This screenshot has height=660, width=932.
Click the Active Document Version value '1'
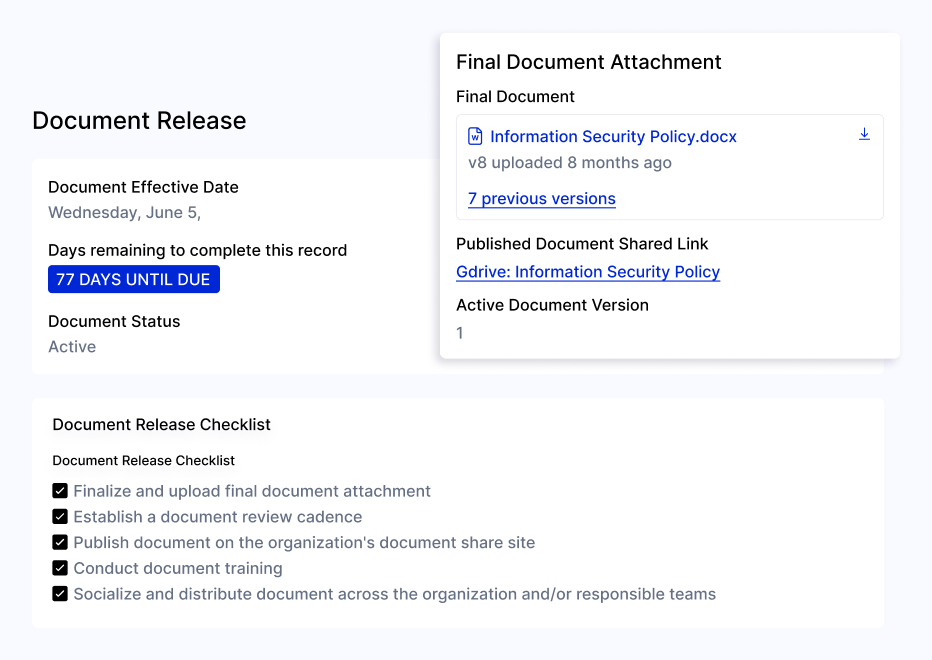[460, 333]
